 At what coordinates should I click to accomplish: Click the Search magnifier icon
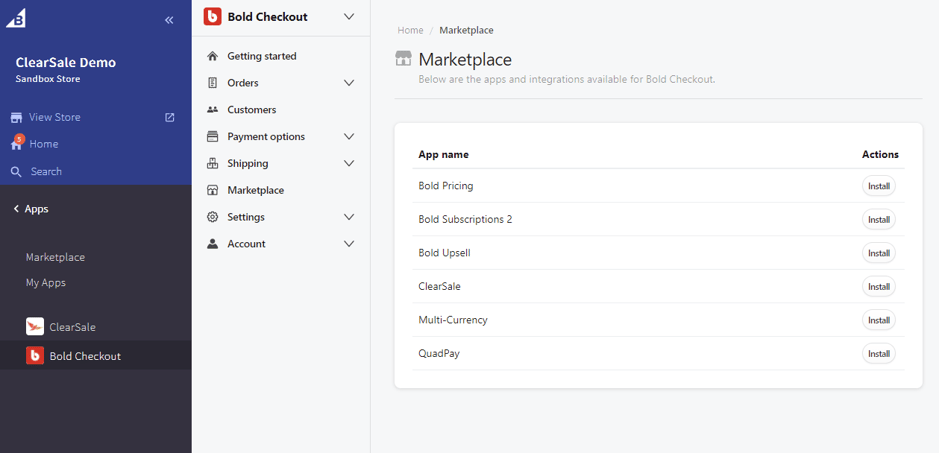16,172
